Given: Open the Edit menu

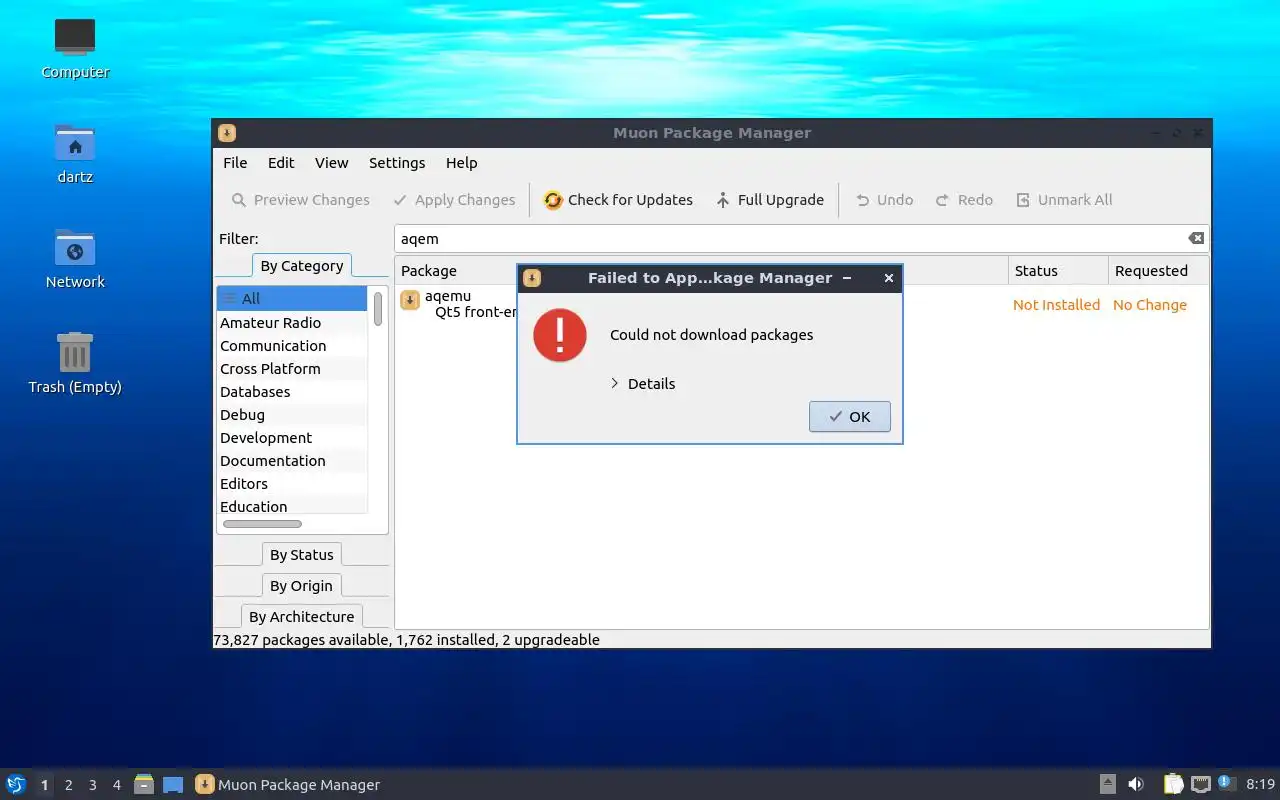Looking at the screenshot, I should [281, 163].
